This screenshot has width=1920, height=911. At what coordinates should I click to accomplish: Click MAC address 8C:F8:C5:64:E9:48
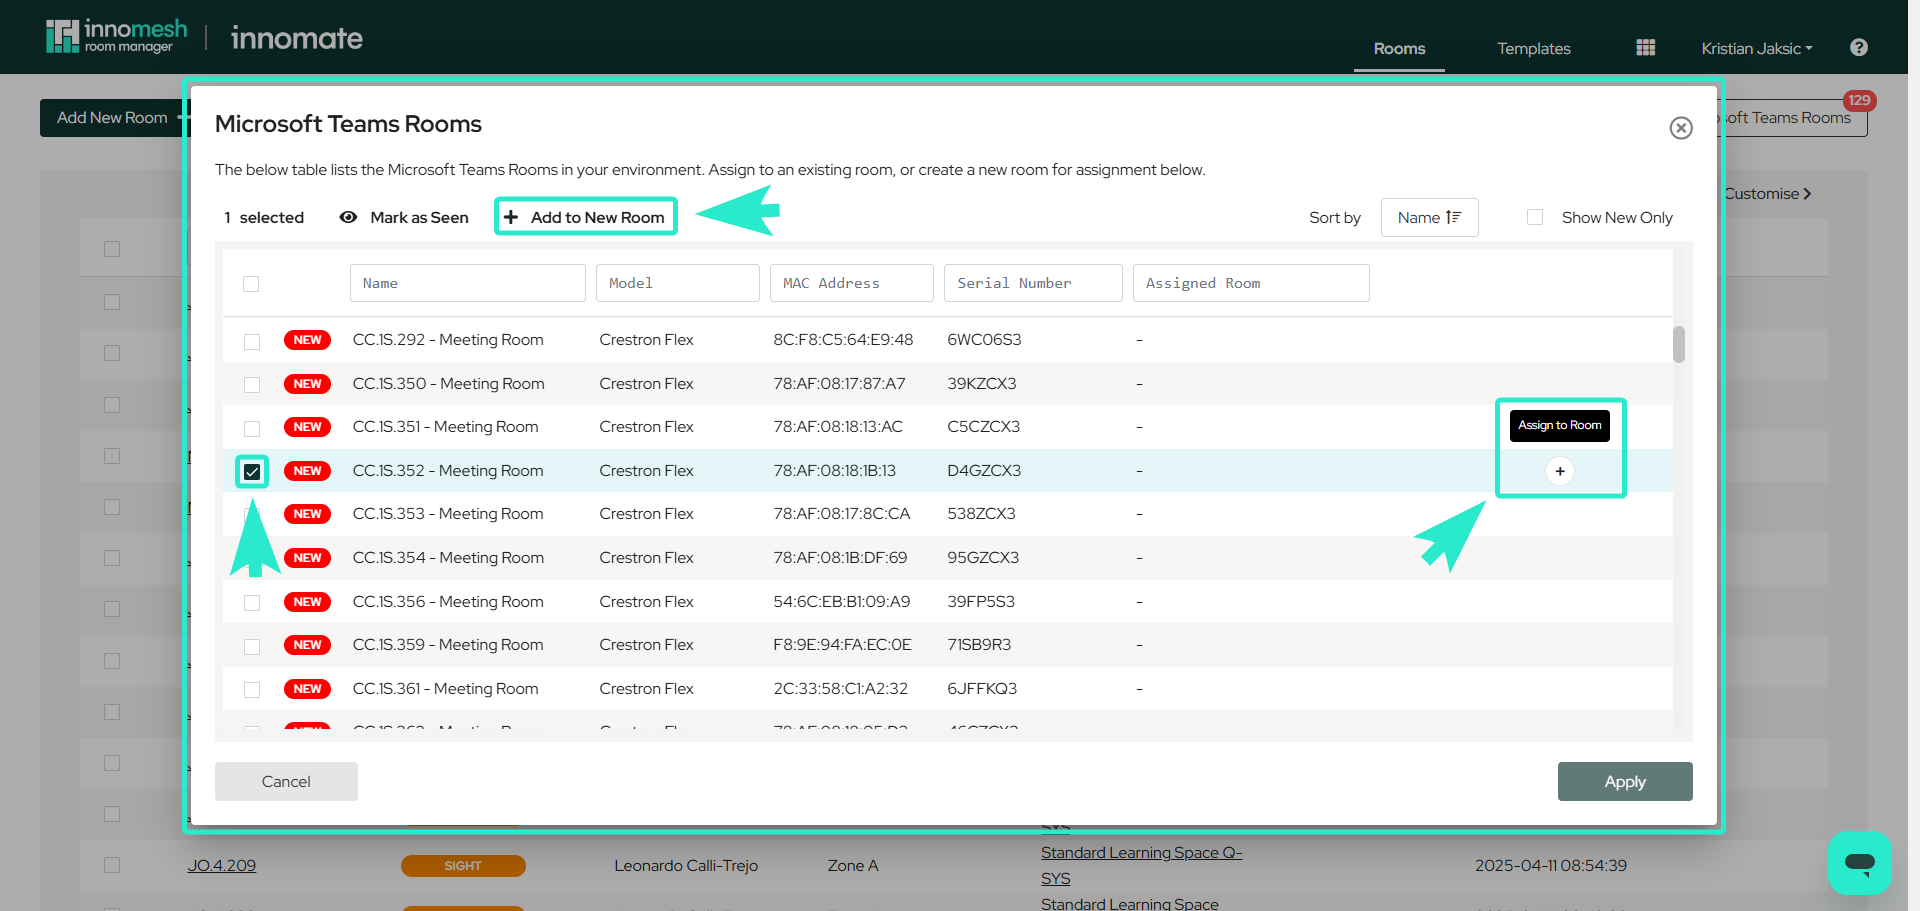pyautogui.click(x=843, y=340)
